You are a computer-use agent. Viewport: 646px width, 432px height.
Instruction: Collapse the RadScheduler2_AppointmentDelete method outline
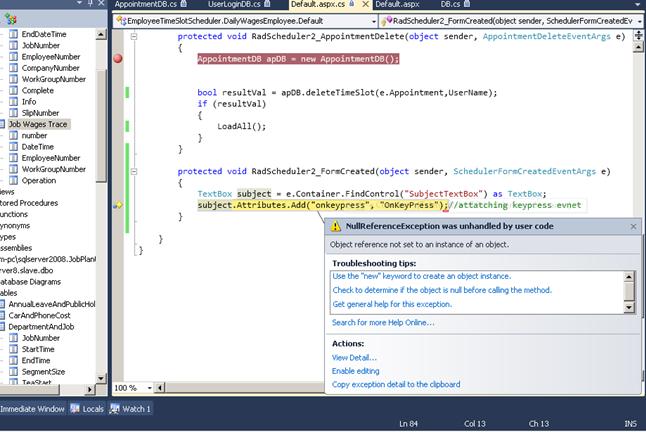tap(136, 36)
